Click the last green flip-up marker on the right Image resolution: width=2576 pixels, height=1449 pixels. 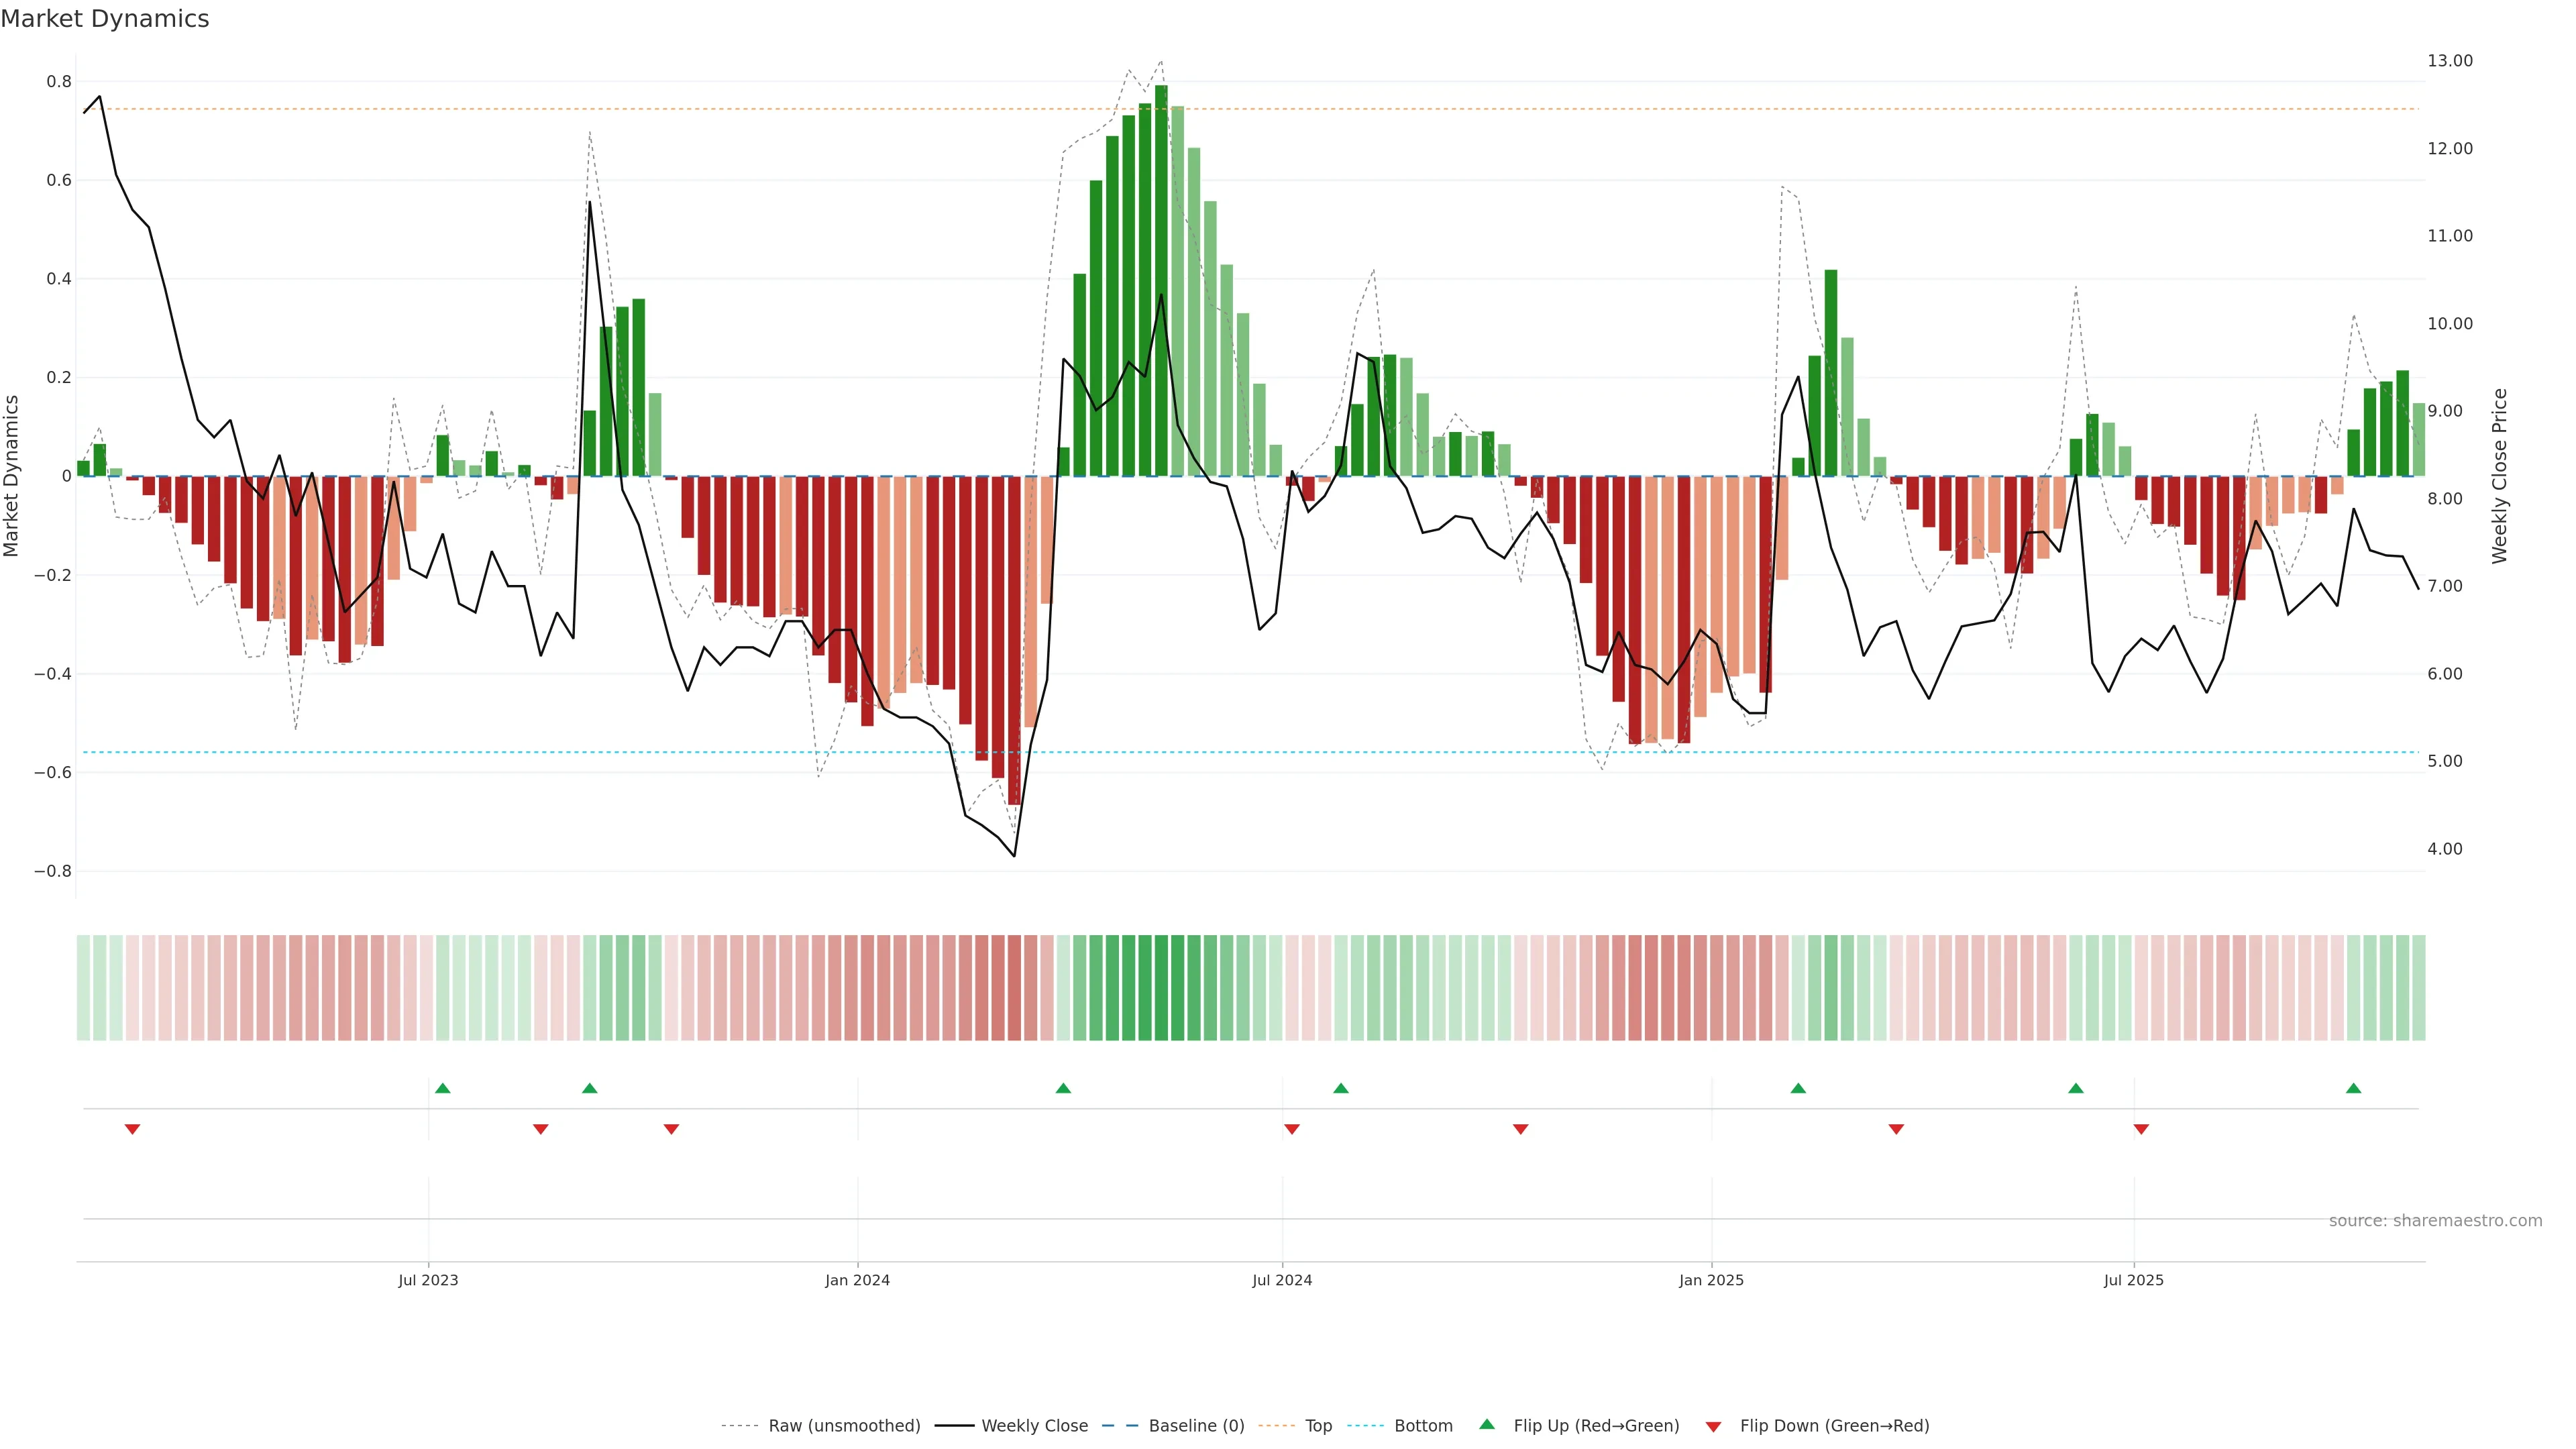coord(2353,1088)
